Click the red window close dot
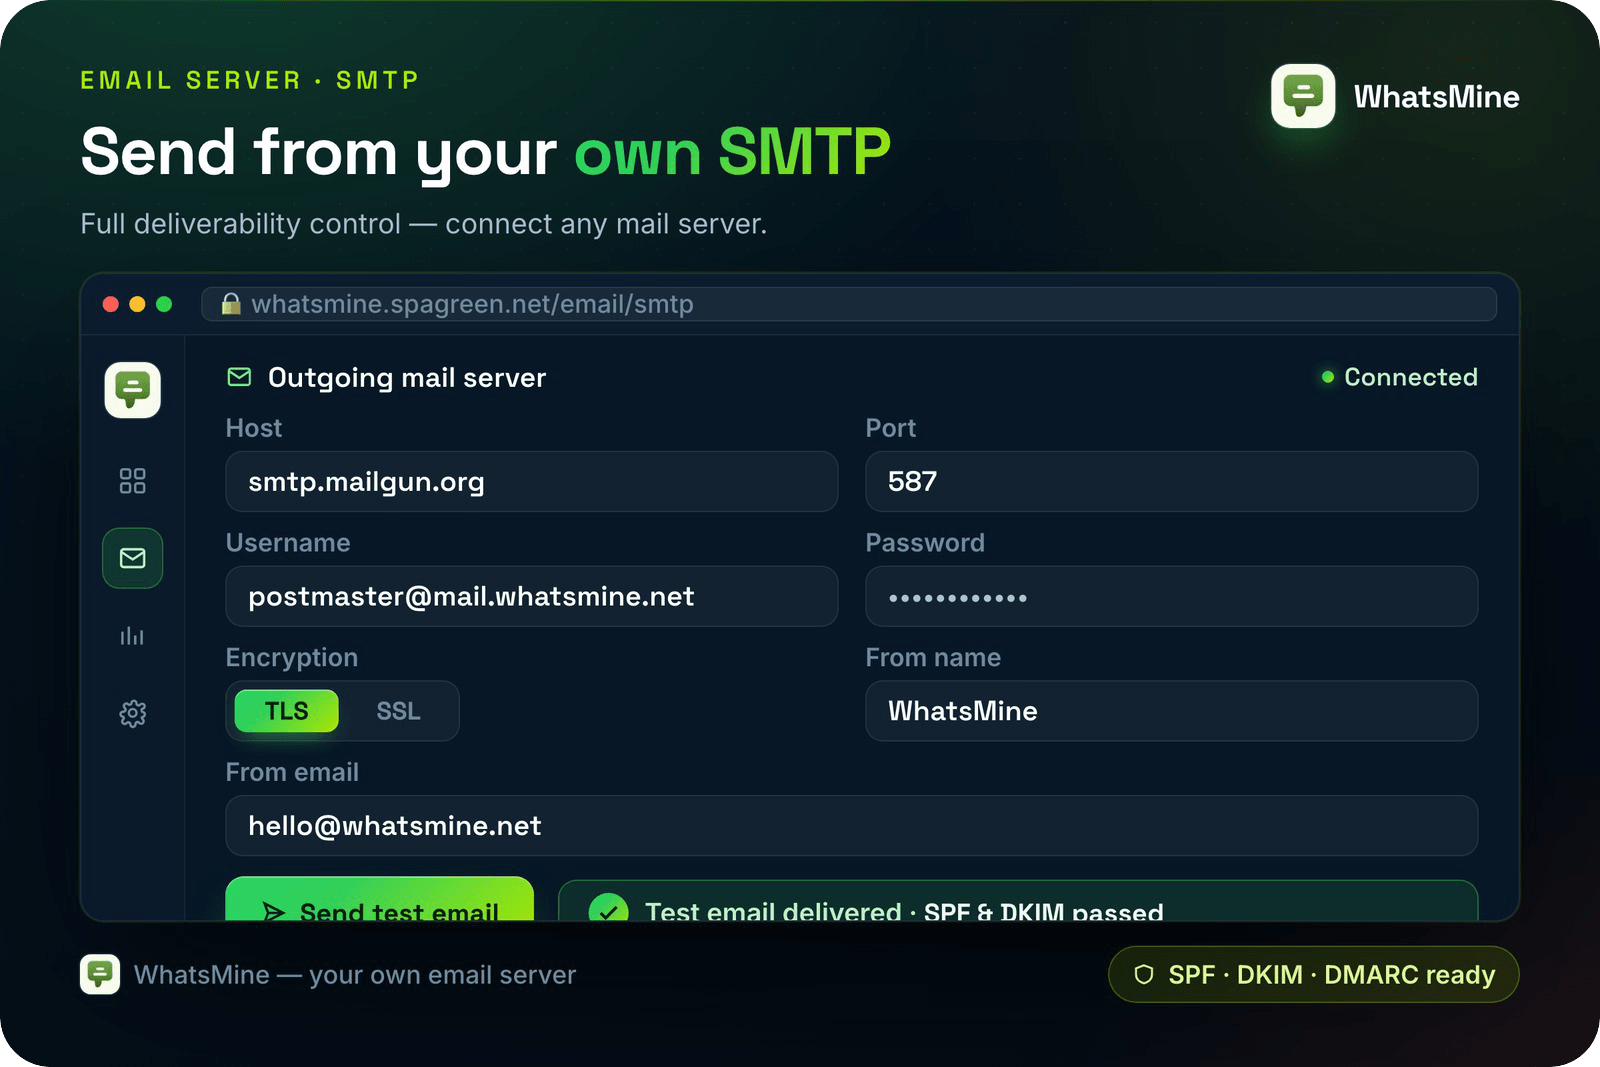 click(111, 304)
